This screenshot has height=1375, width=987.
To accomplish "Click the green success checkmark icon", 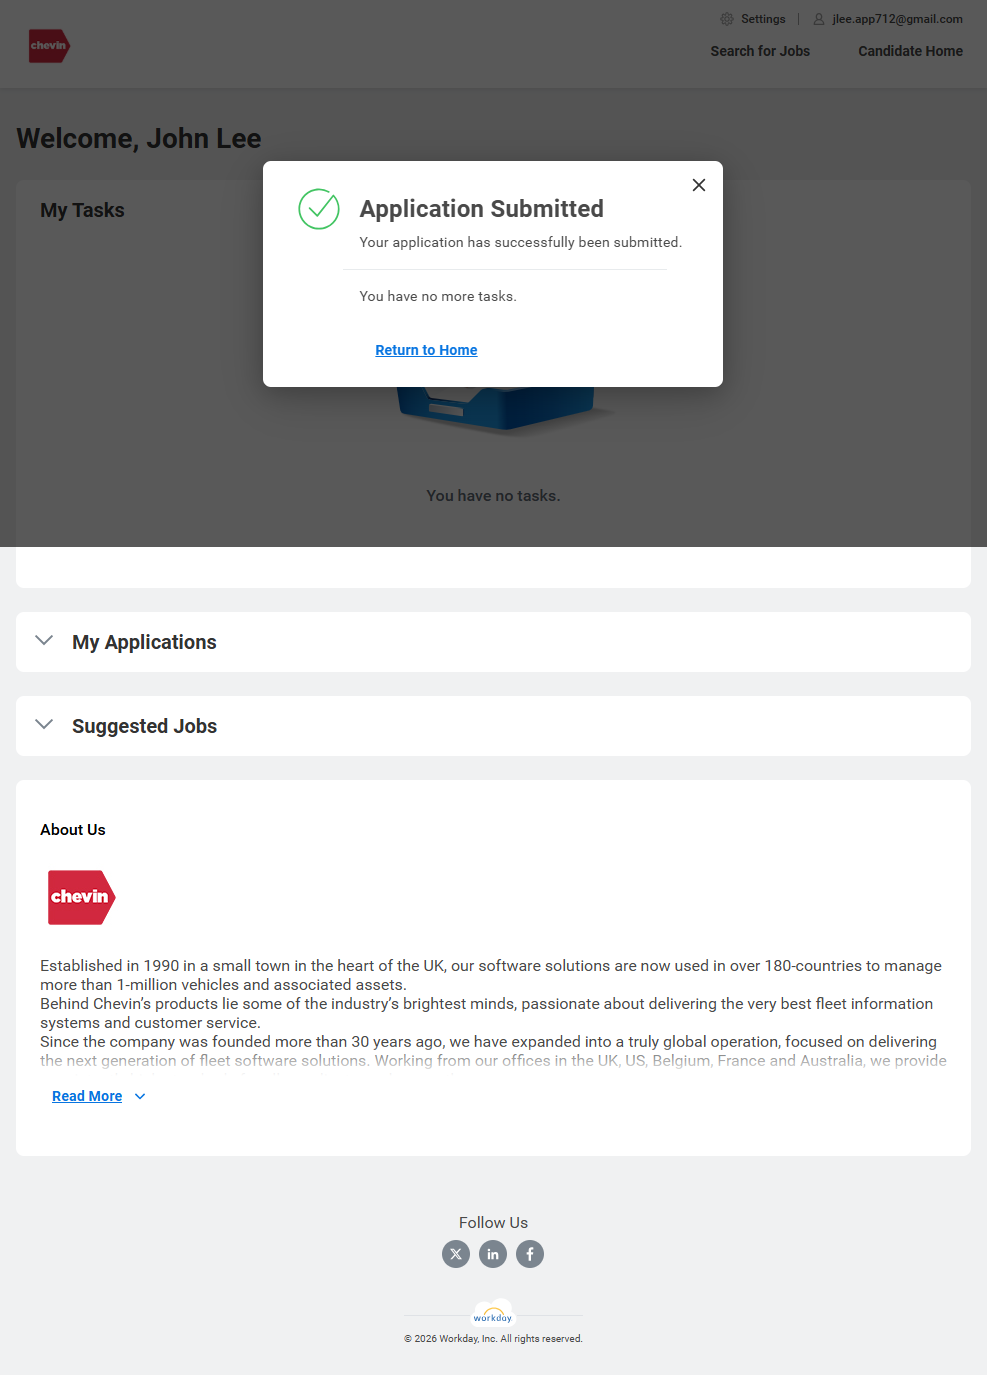I will [319, 209].
